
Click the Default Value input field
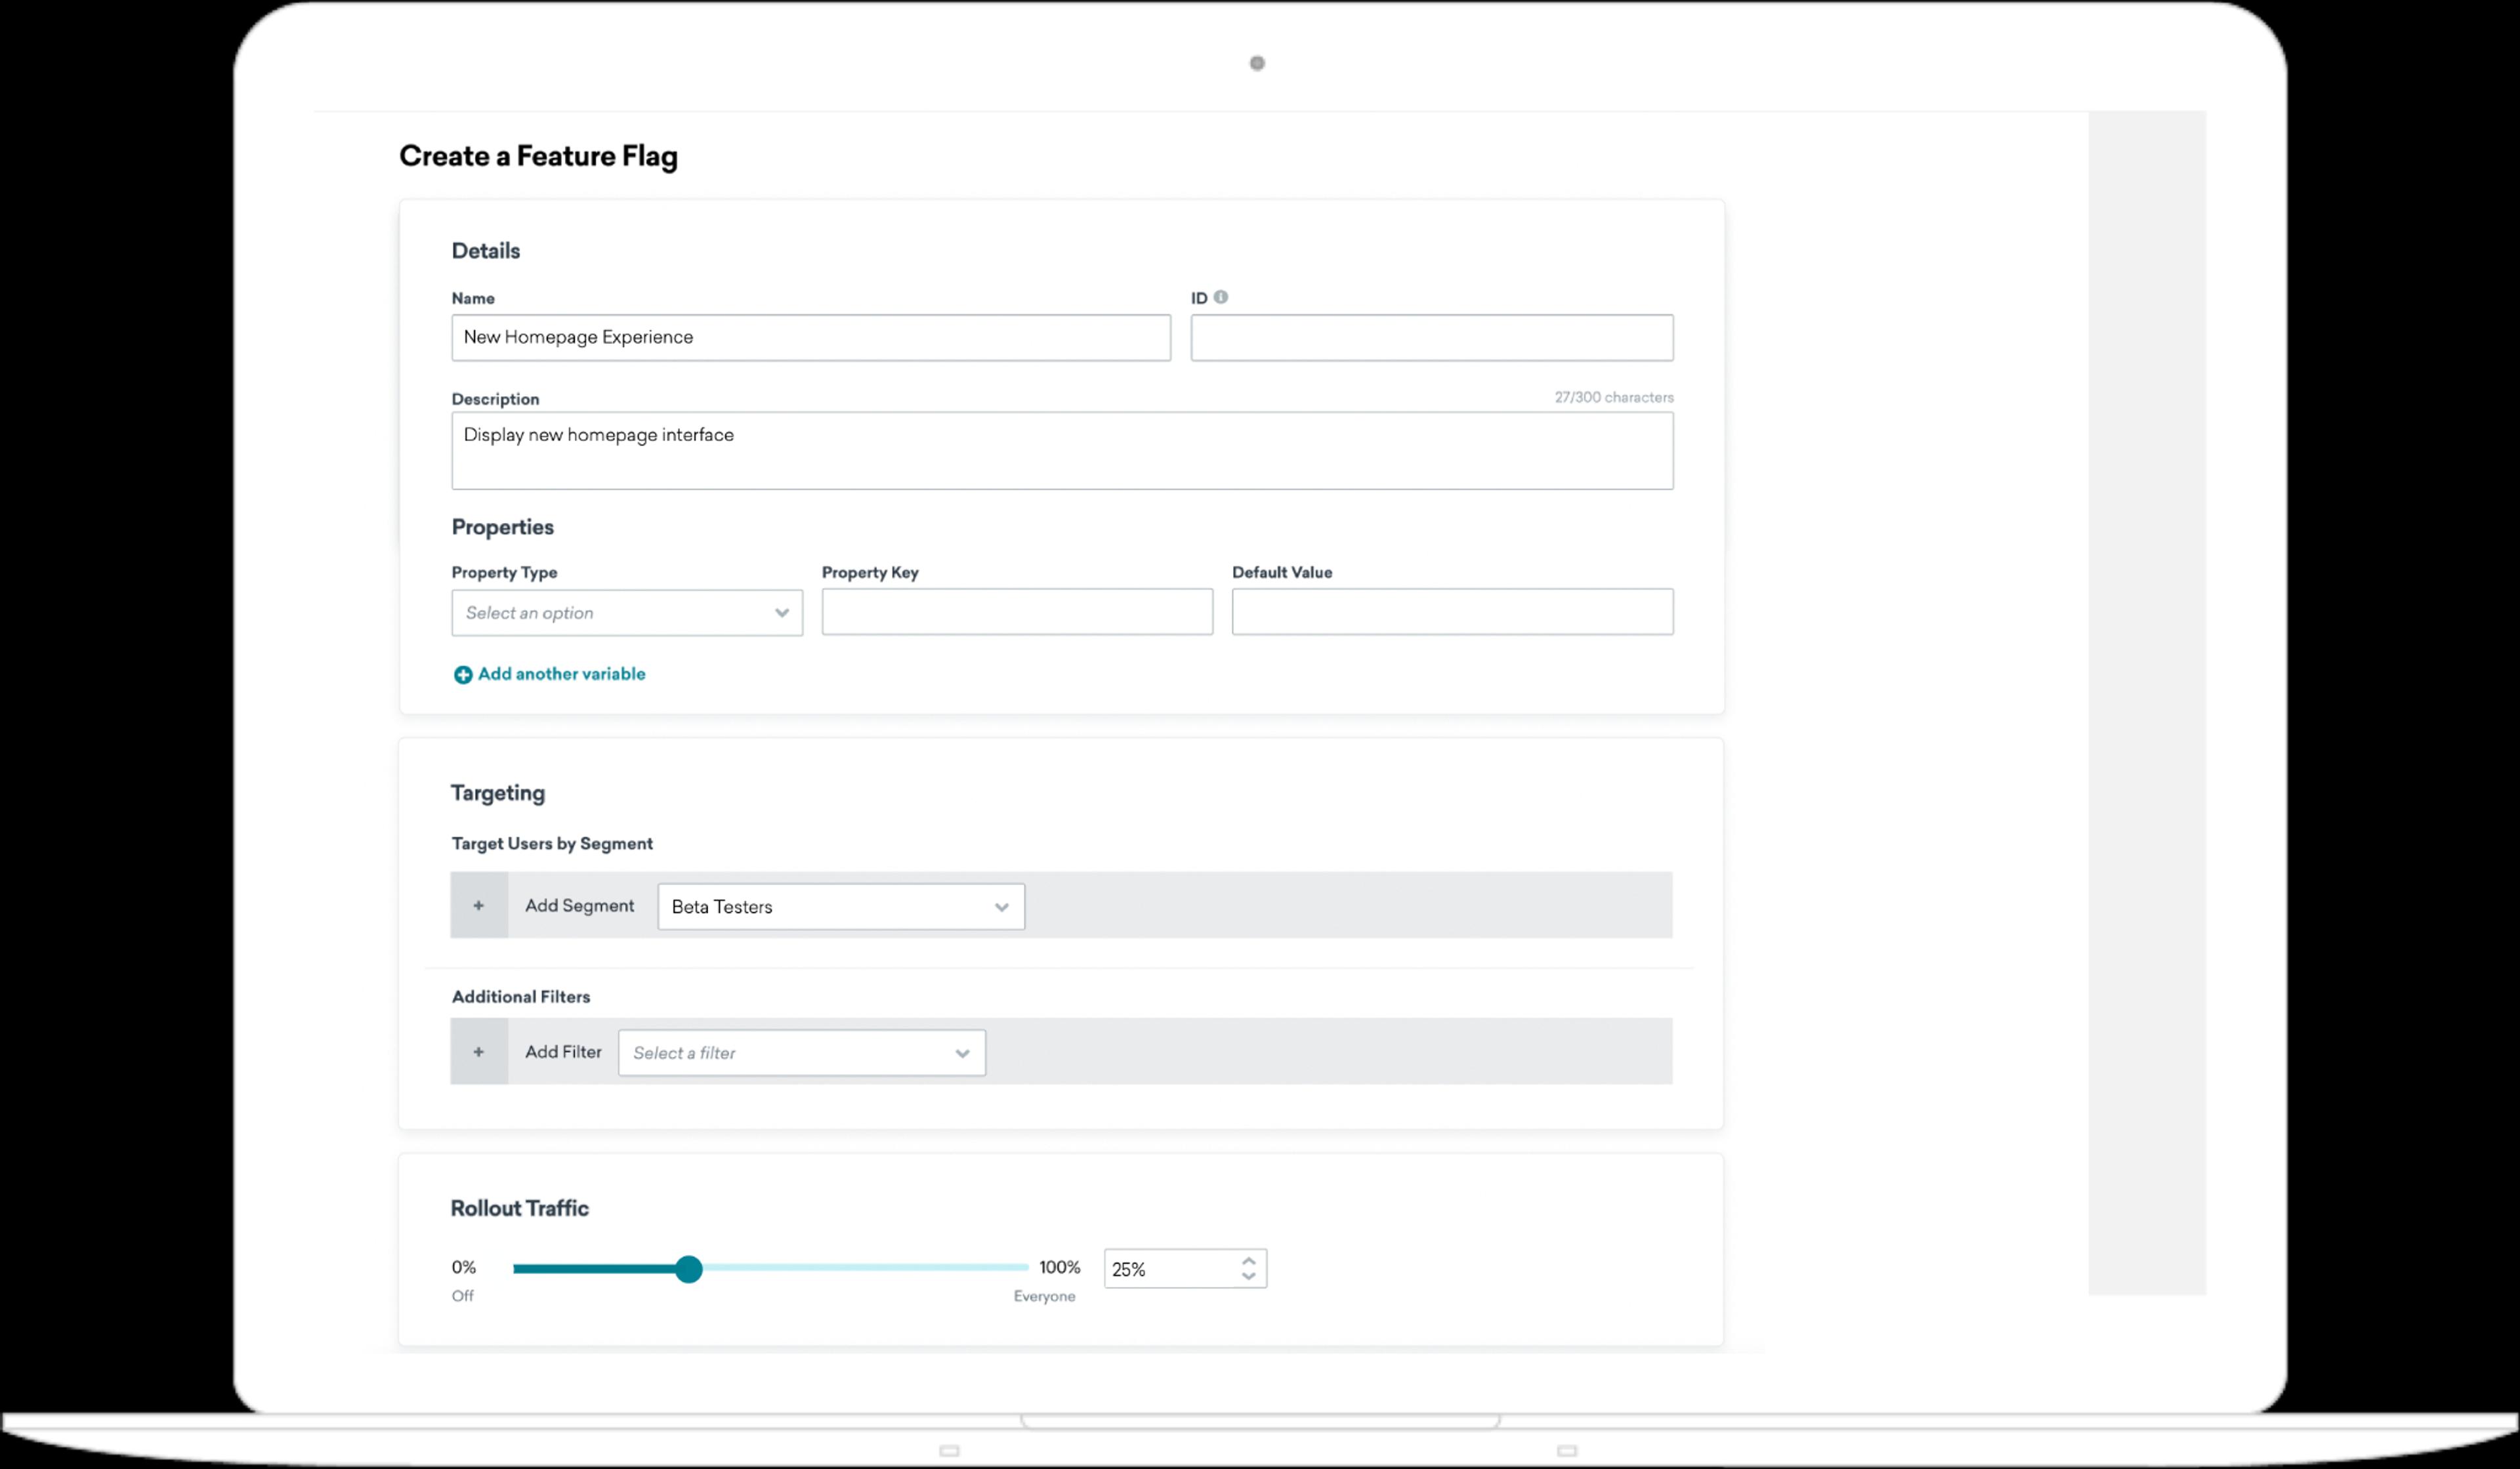(x=1451, y=611)
